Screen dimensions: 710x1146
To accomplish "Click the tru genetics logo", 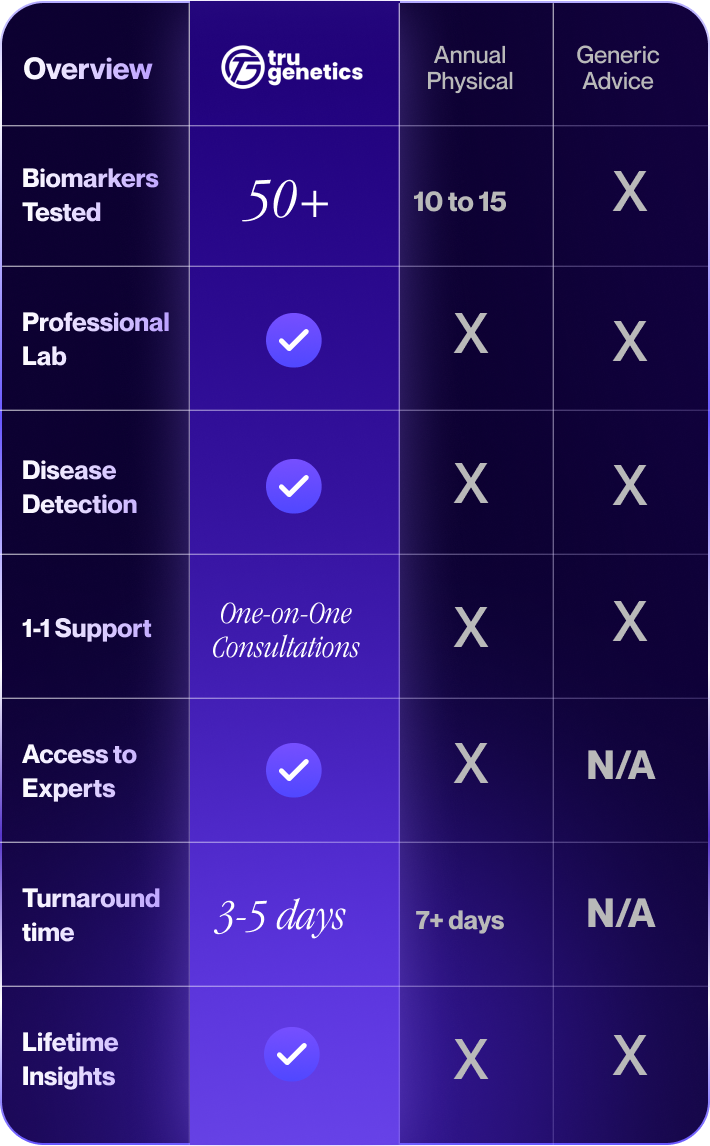I will tap(292, 67).
